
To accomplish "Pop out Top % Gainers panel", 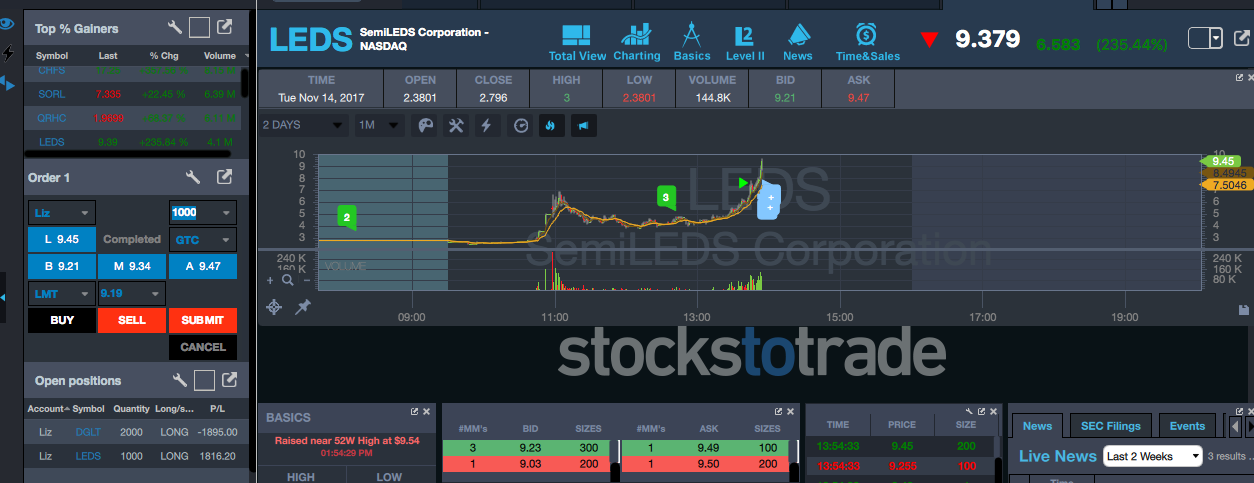I will pyautogui.click(x=225, y=28).
